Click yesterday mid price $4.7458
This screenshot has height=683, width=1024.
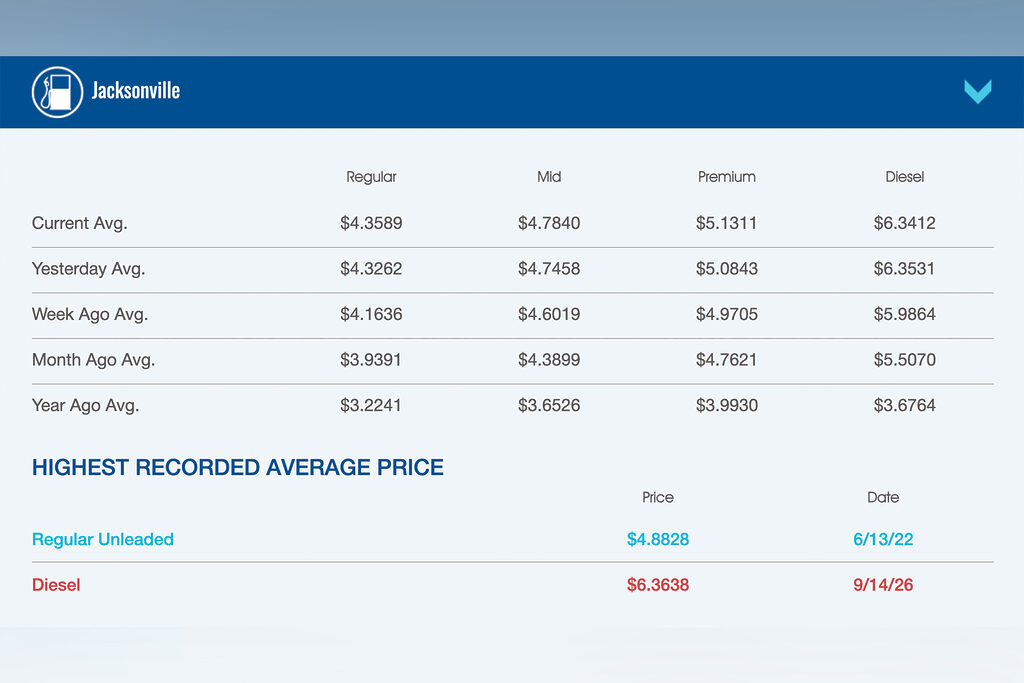click(x=549, y=269)
